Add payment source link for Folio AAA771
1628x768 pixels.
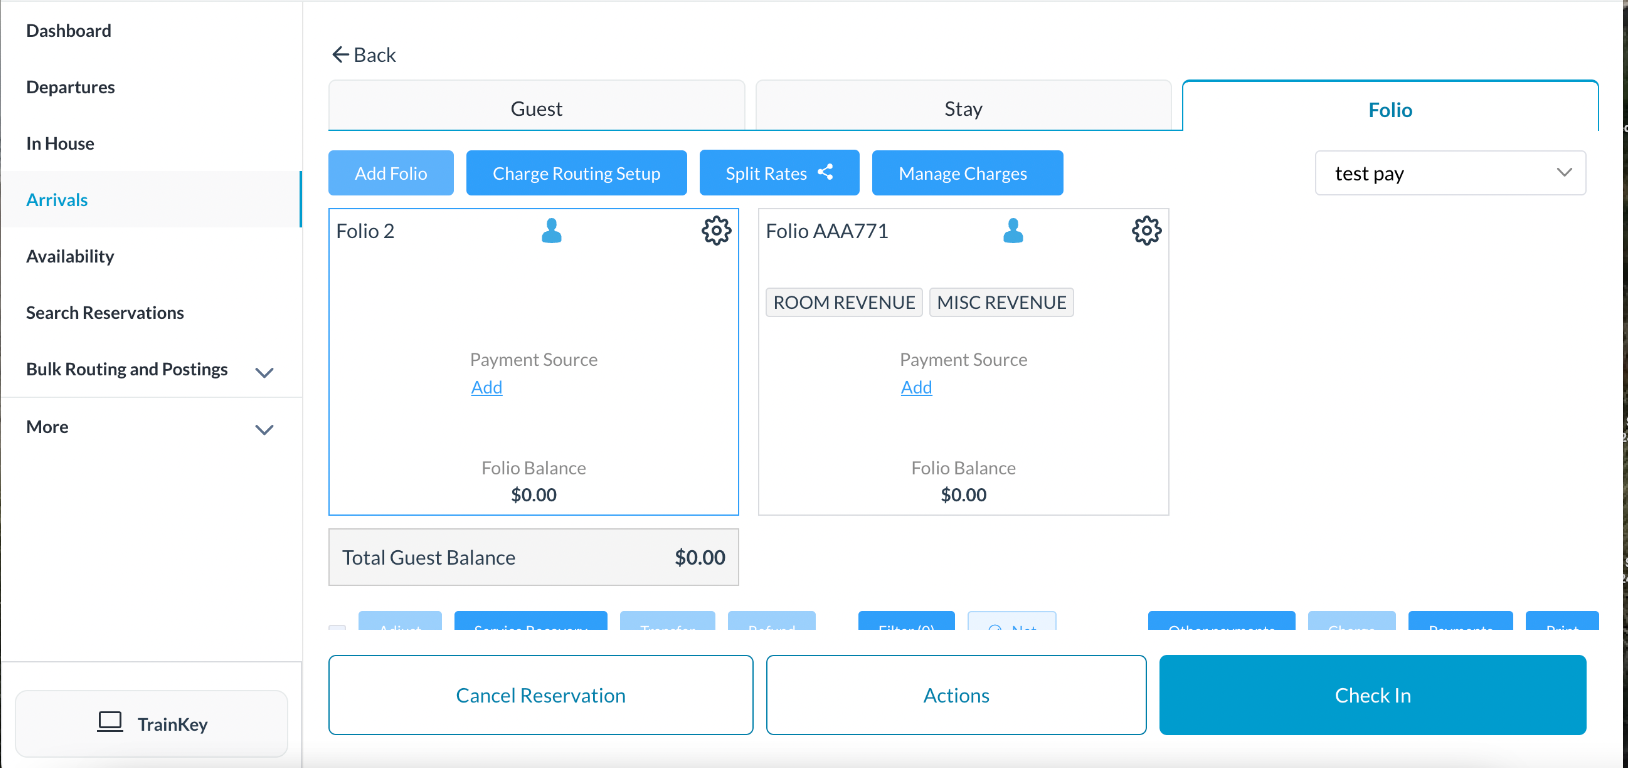[x=916, y=388]
